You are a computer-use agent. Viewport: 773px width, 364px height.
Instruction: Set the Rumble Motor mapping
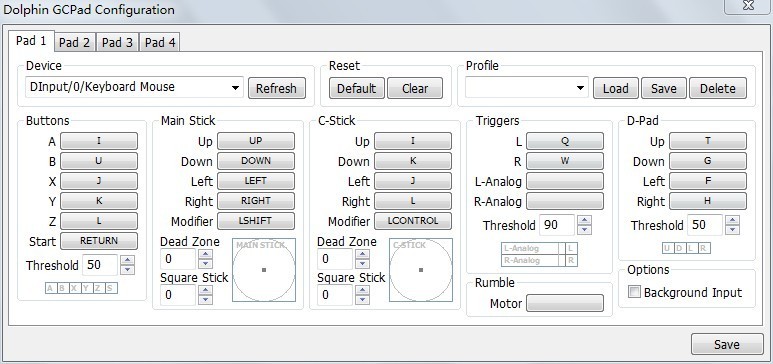coord(564,303)
